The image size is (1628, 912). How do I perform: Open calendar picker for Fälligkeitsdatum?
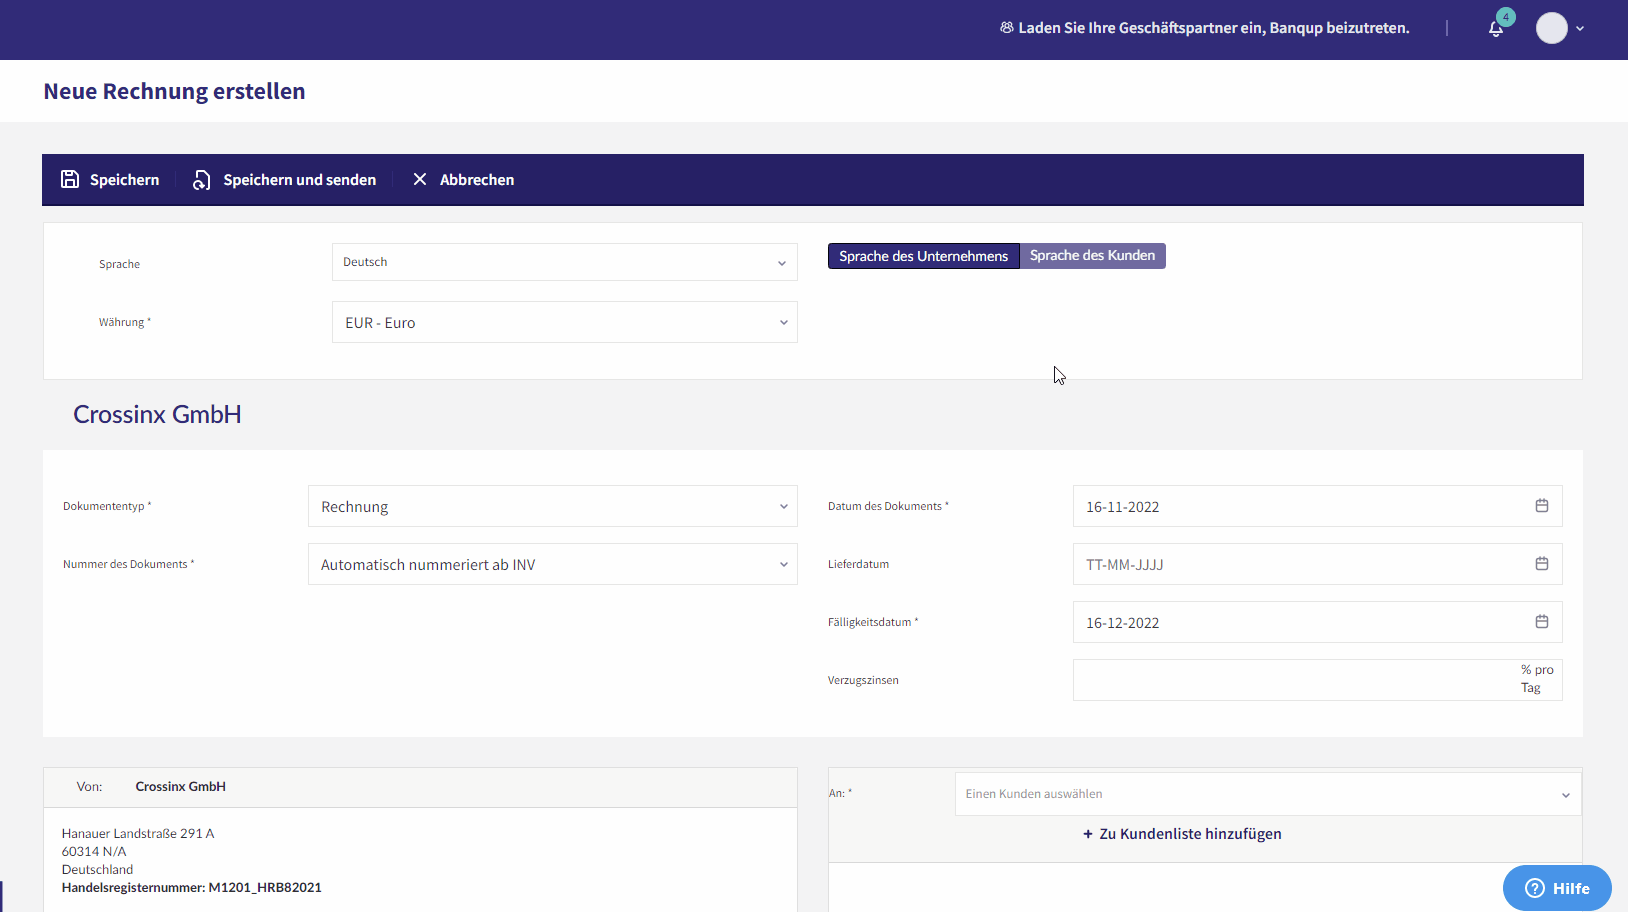click(x=1542, y=622)
